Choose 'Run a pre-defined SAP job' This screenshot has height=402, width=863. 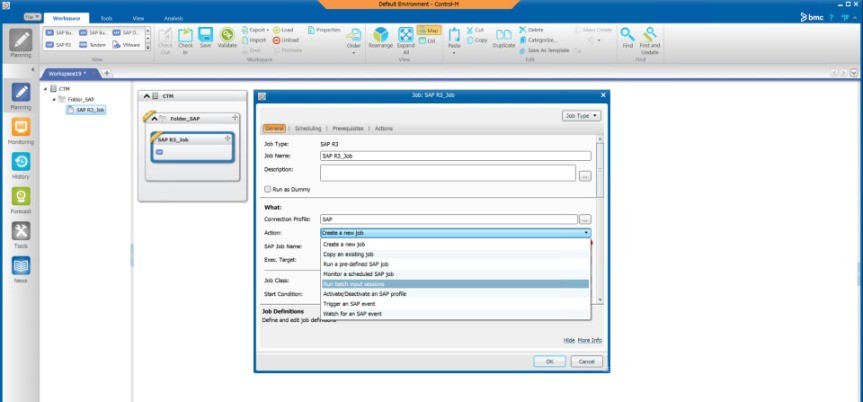coord(455,264)
